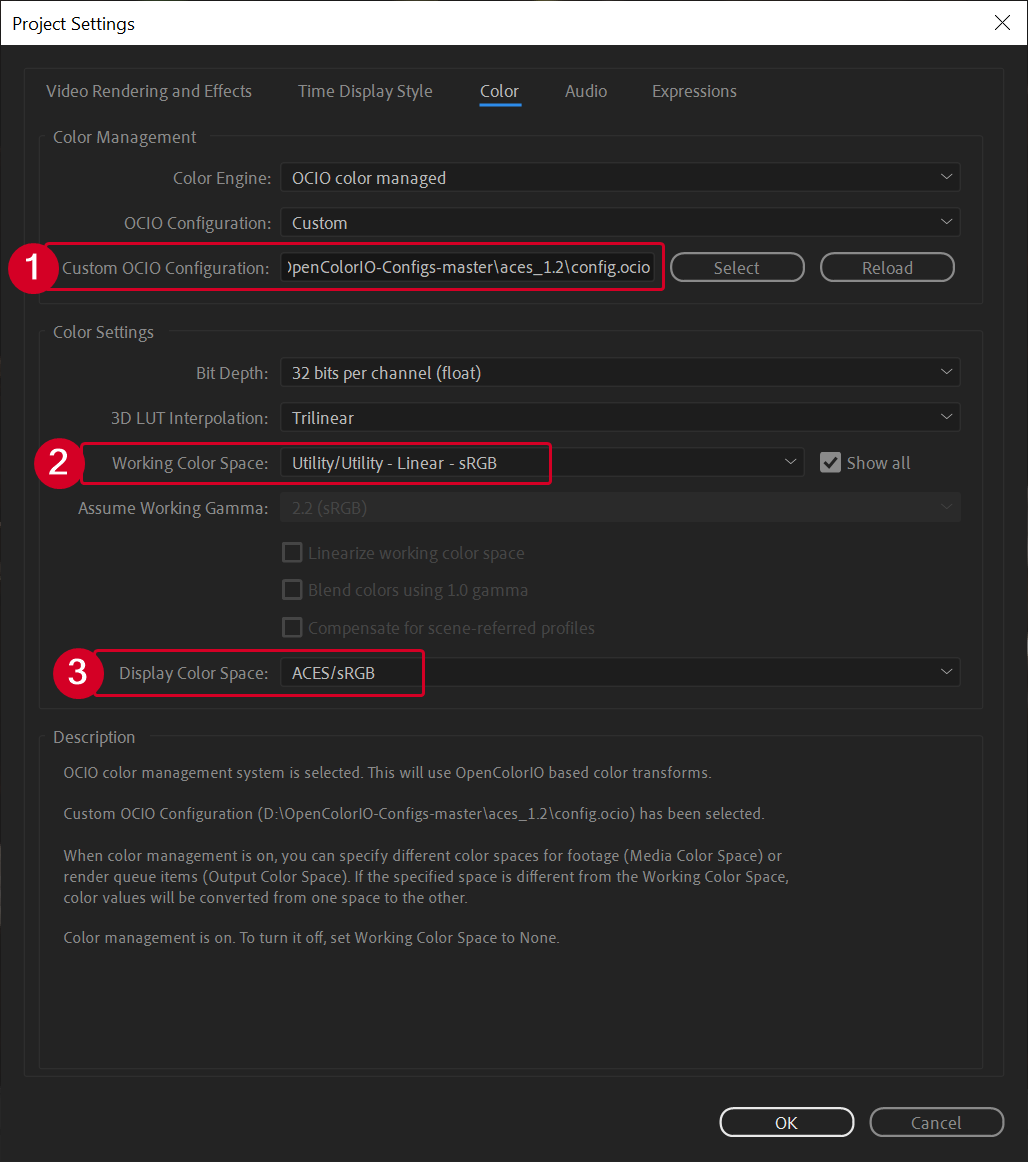Toggle Blend colors using 1.0 gamma
This screenshot has height=1162, width=1028.
[293, 590]
